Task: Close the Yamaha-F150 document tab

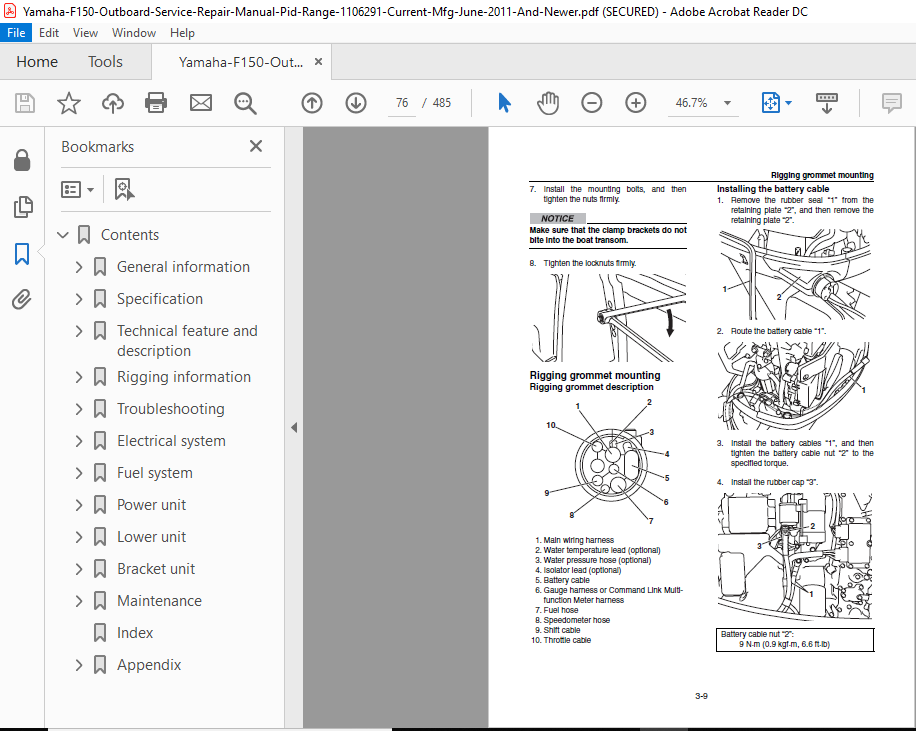Action: (x=318, y=61)
